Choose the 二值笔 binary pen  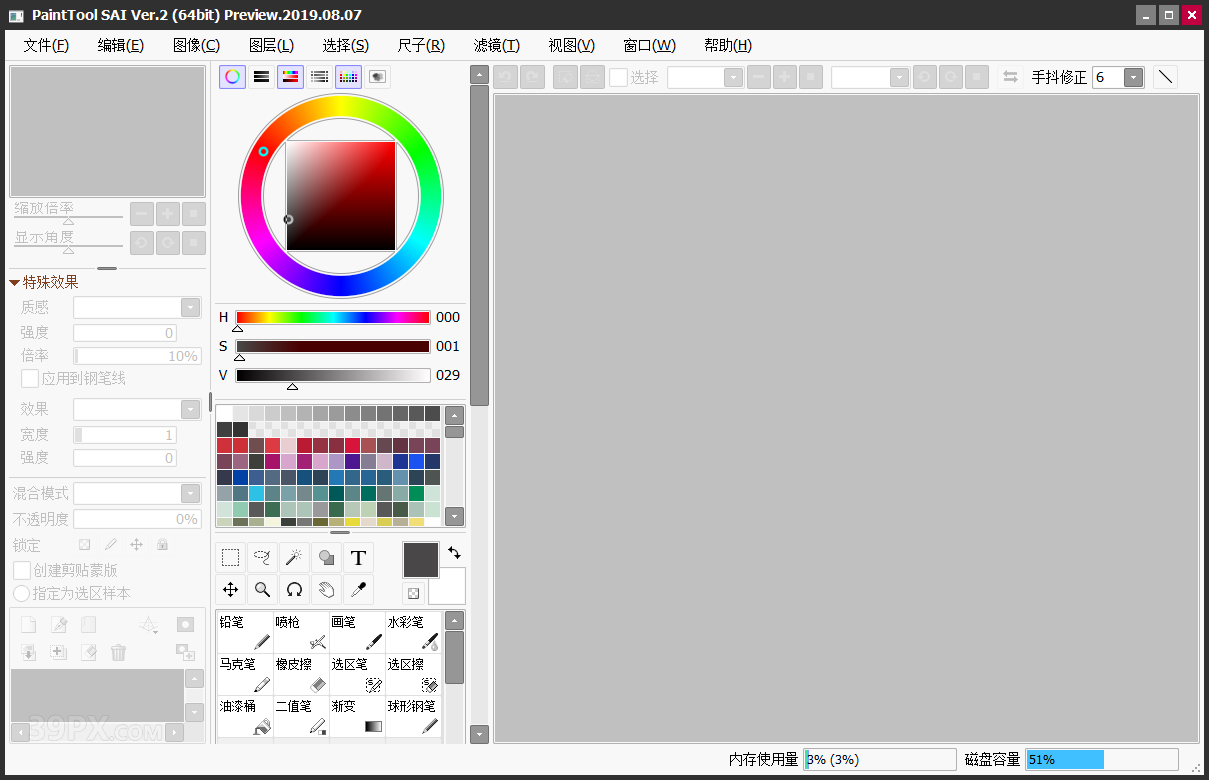[301, 717]
